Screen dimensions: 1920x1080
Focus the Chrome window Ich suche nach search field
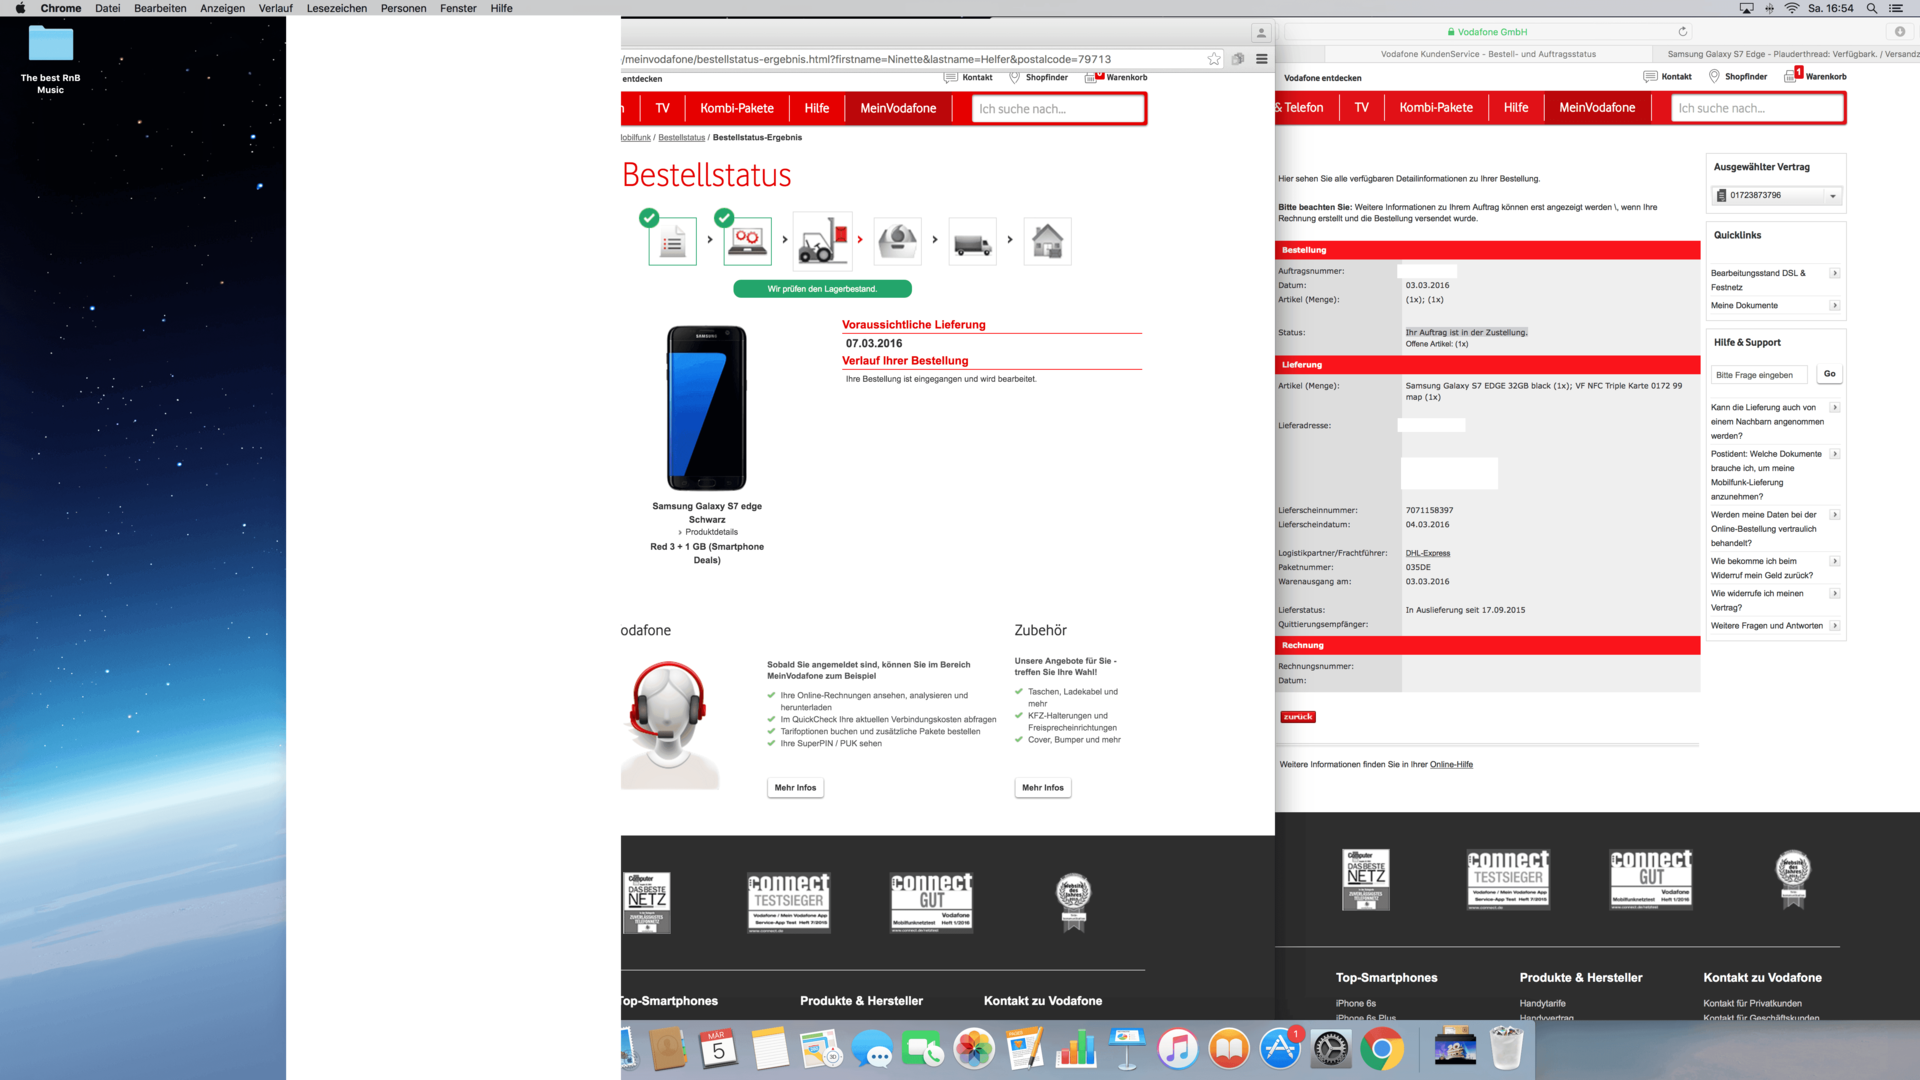click(1058, 109)
